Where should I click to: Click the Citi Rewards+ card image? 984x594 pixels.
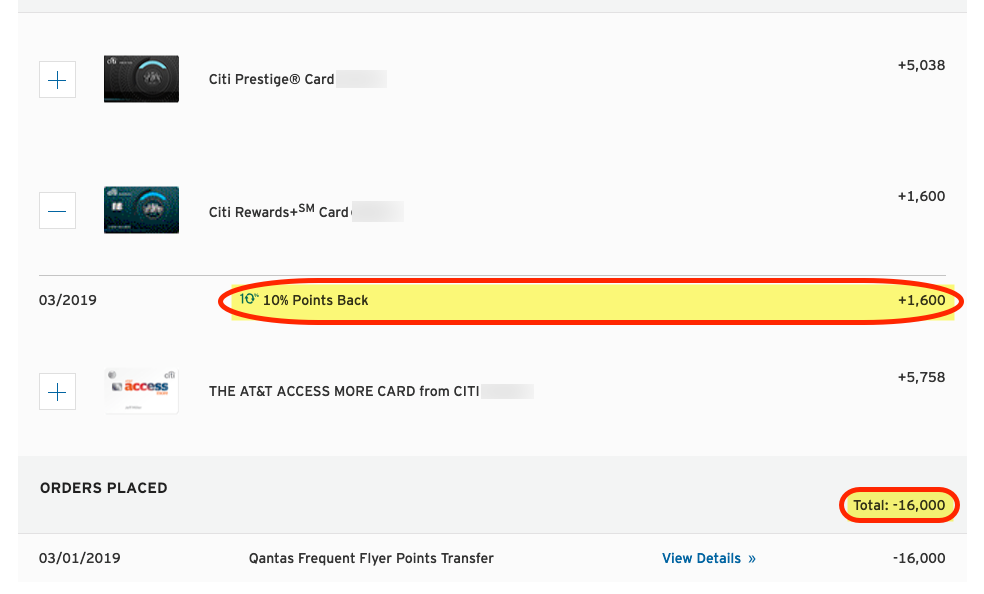[x=141, y=210]
